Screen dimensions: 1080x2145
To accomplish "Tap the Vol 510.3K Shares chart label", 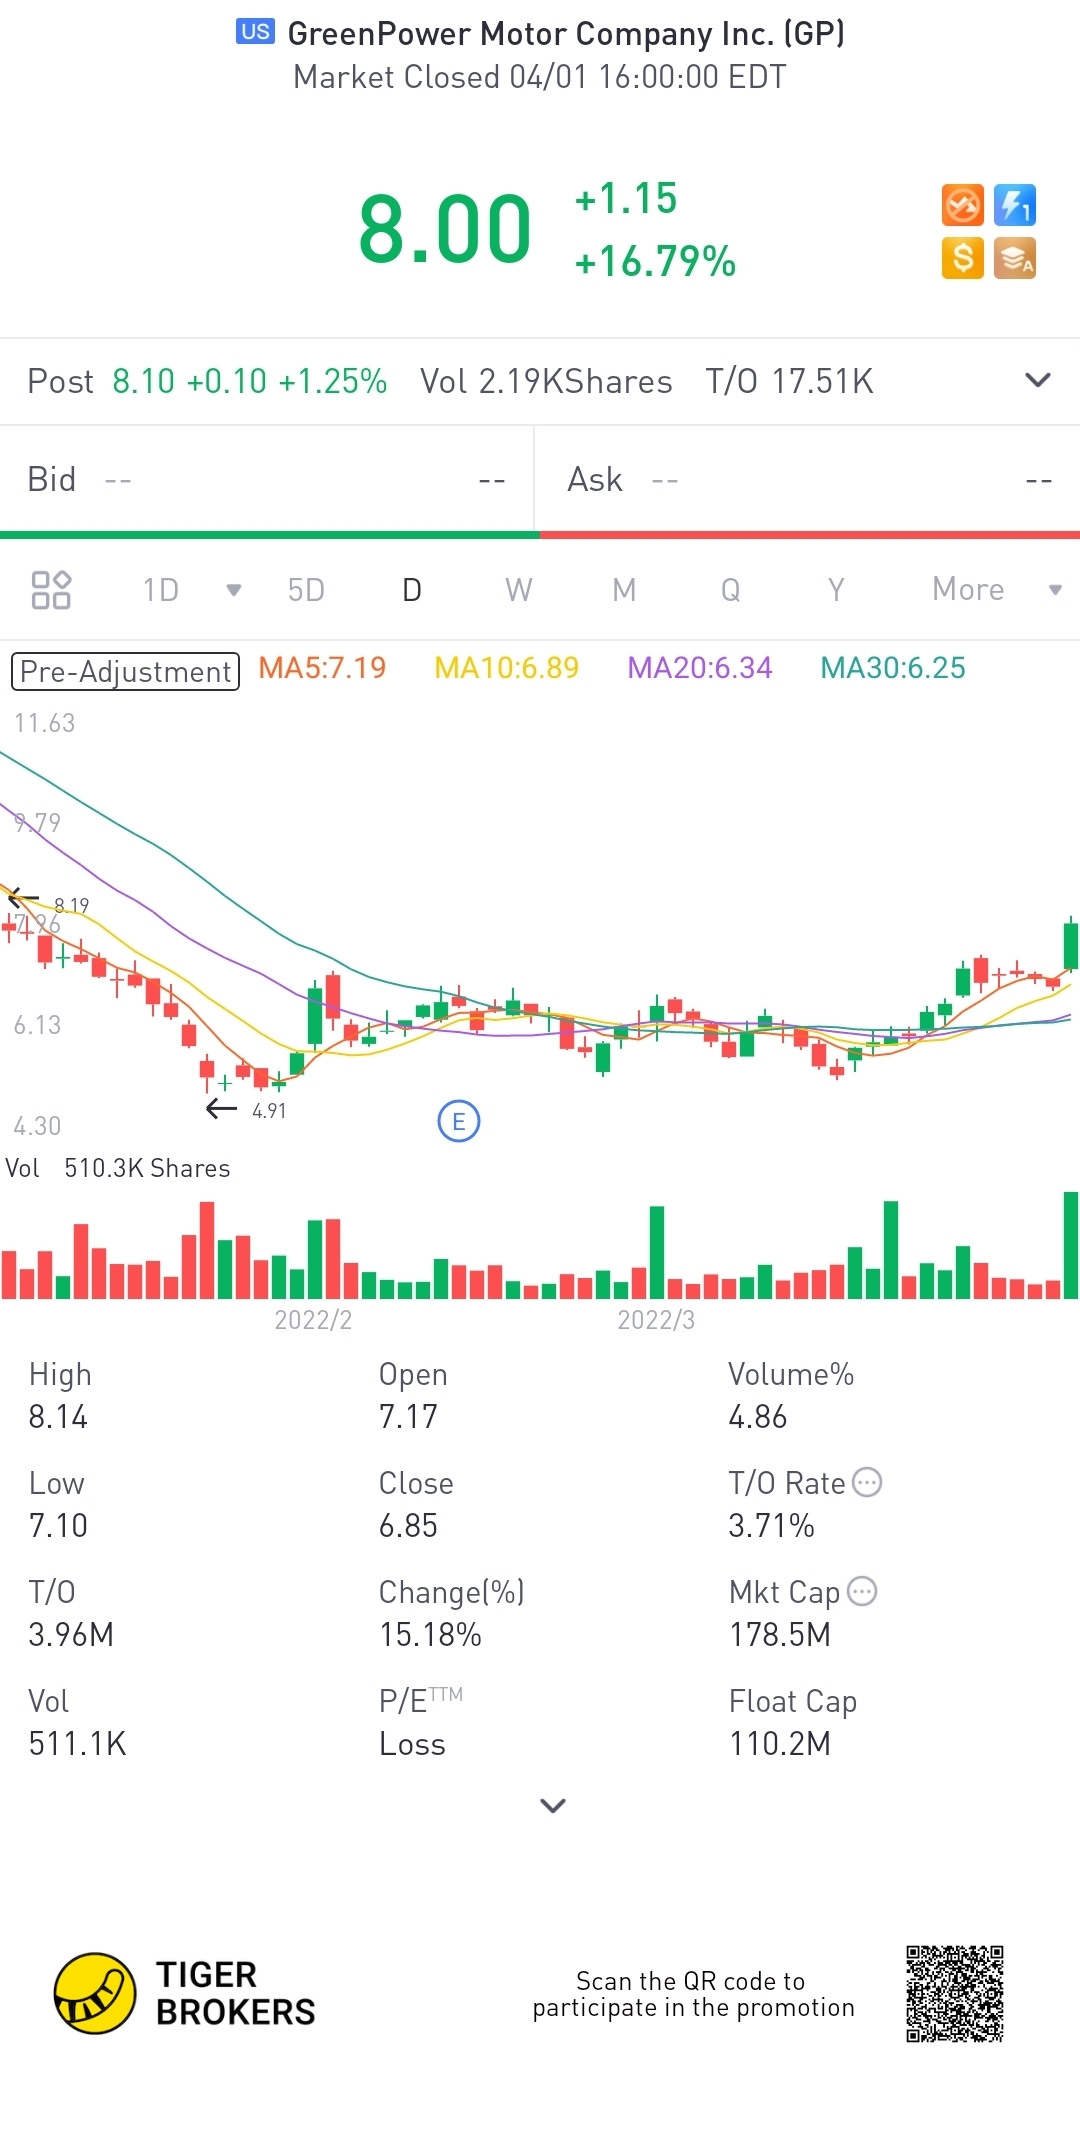I will coord(118,1168).
